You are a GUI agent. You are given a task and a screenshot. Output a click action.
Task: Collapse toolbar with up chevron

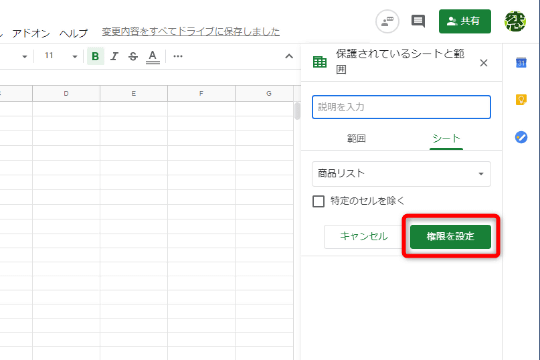pos(289,56)
